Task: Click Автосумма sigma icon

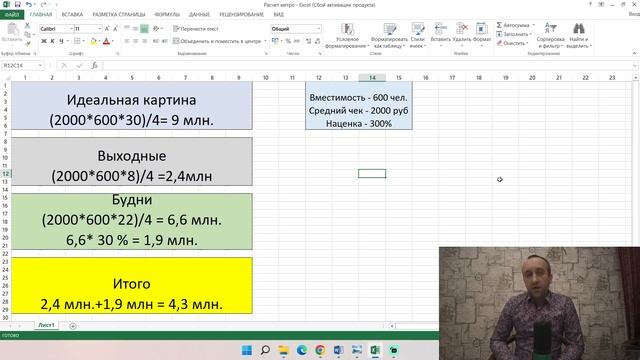Action: tap(499, 25)
